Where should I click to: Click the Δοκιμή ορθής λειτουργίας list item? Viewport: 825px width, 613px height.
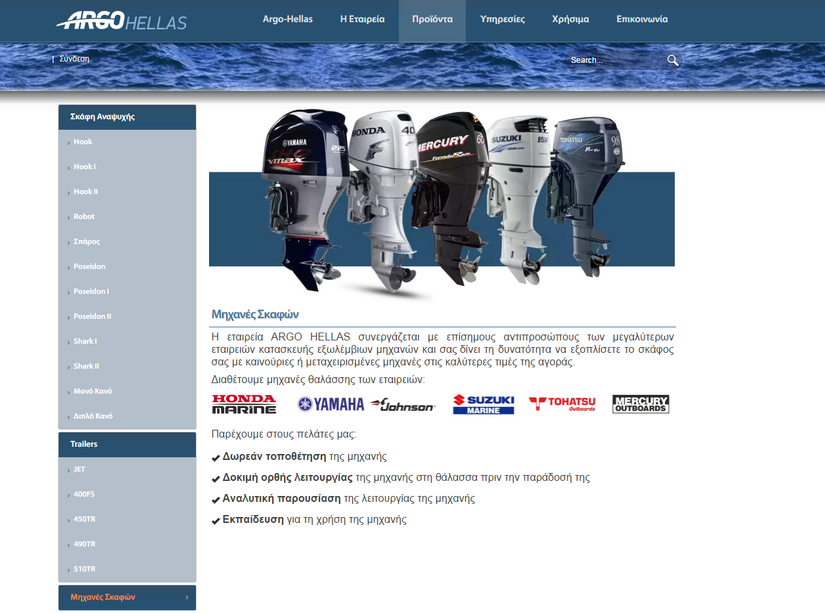[x=400, y=478]
